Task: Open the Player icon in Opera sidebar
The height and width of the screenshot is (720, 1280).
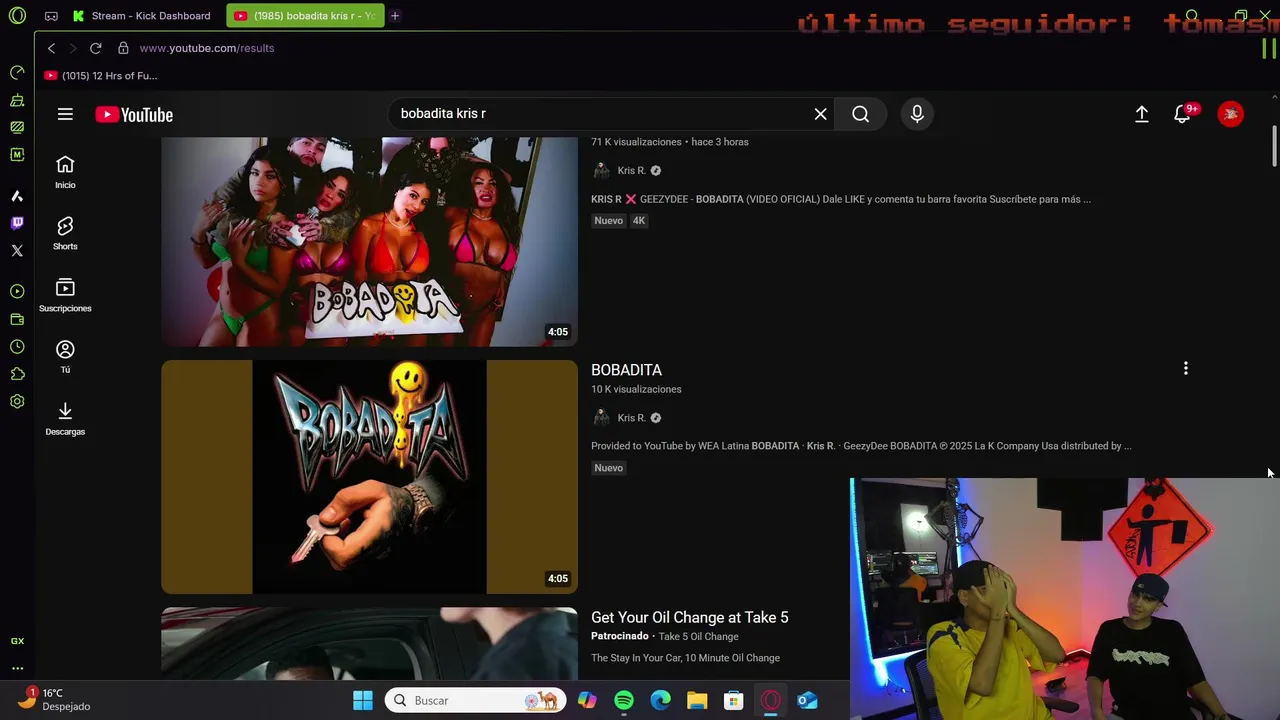Action: click(17, 291)
